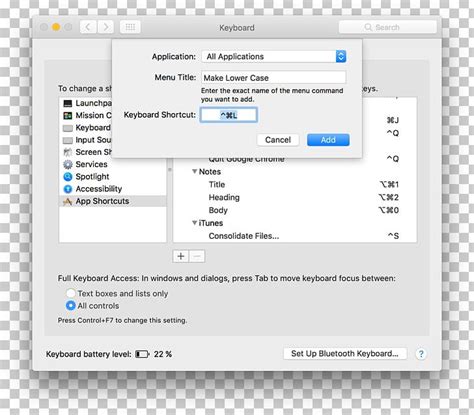
Task: Click the Services gear icon
Action: pyautogui.click(x=68, y=164)
